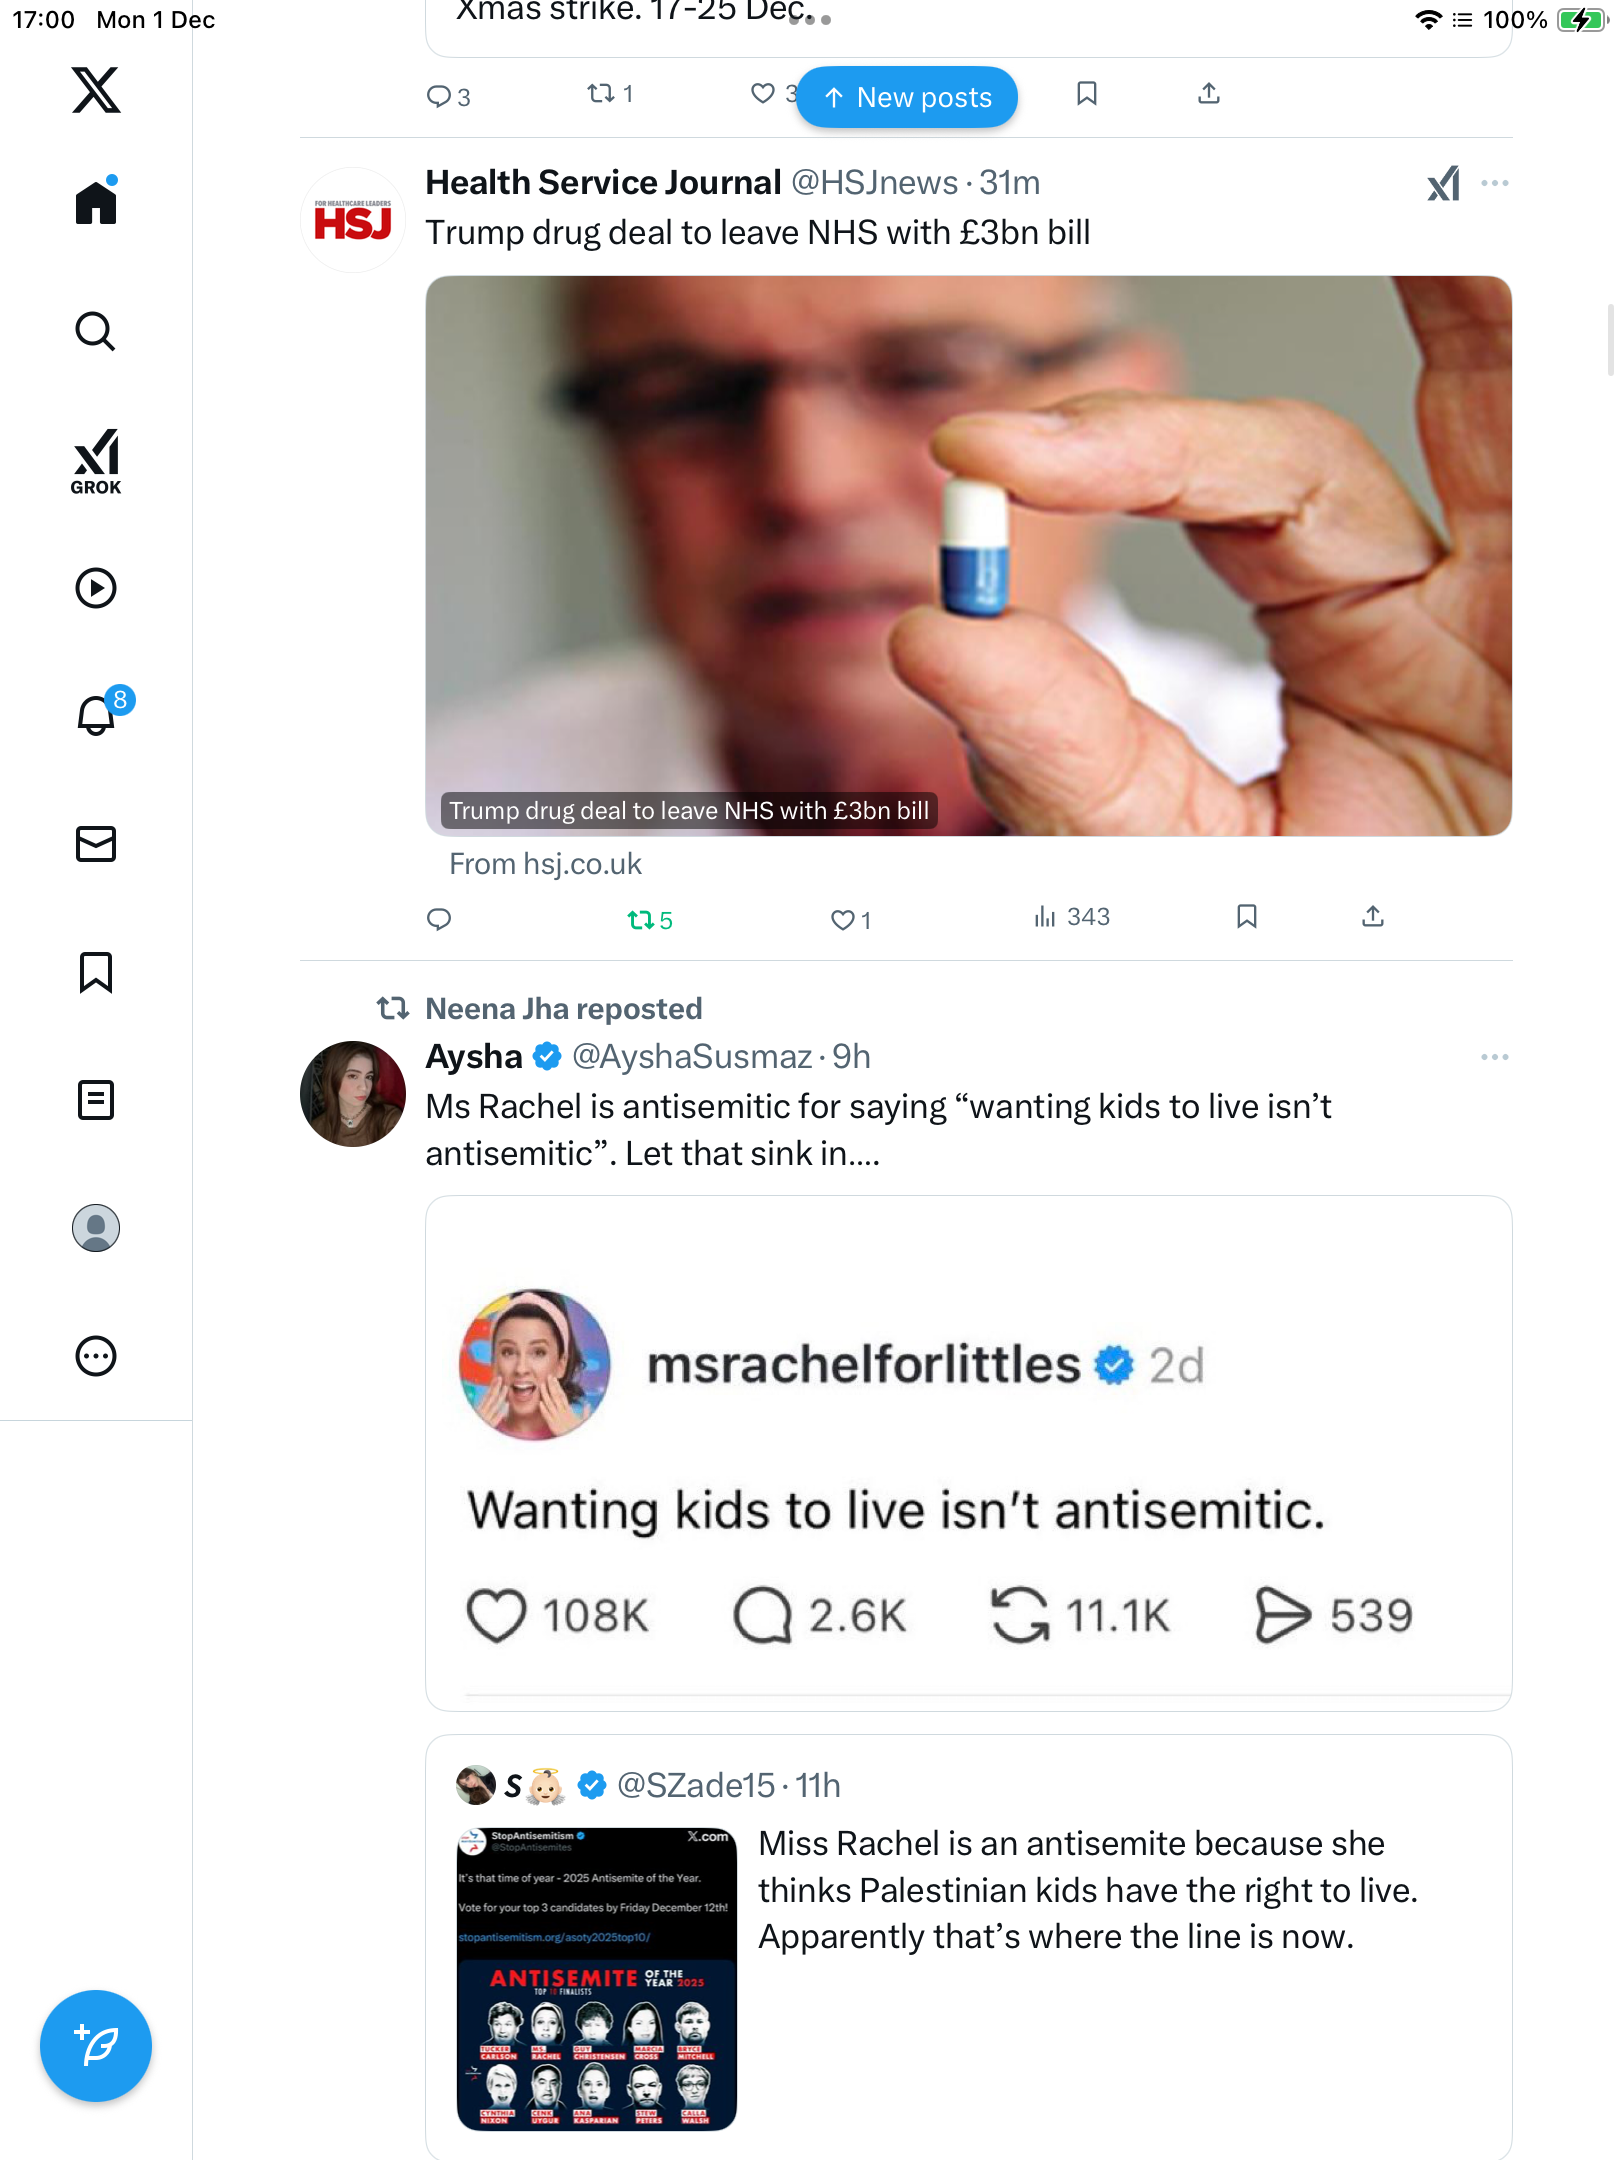The image size is (1620, 2160).
Task: Click the New posts button
Action: tap(907, 97)
